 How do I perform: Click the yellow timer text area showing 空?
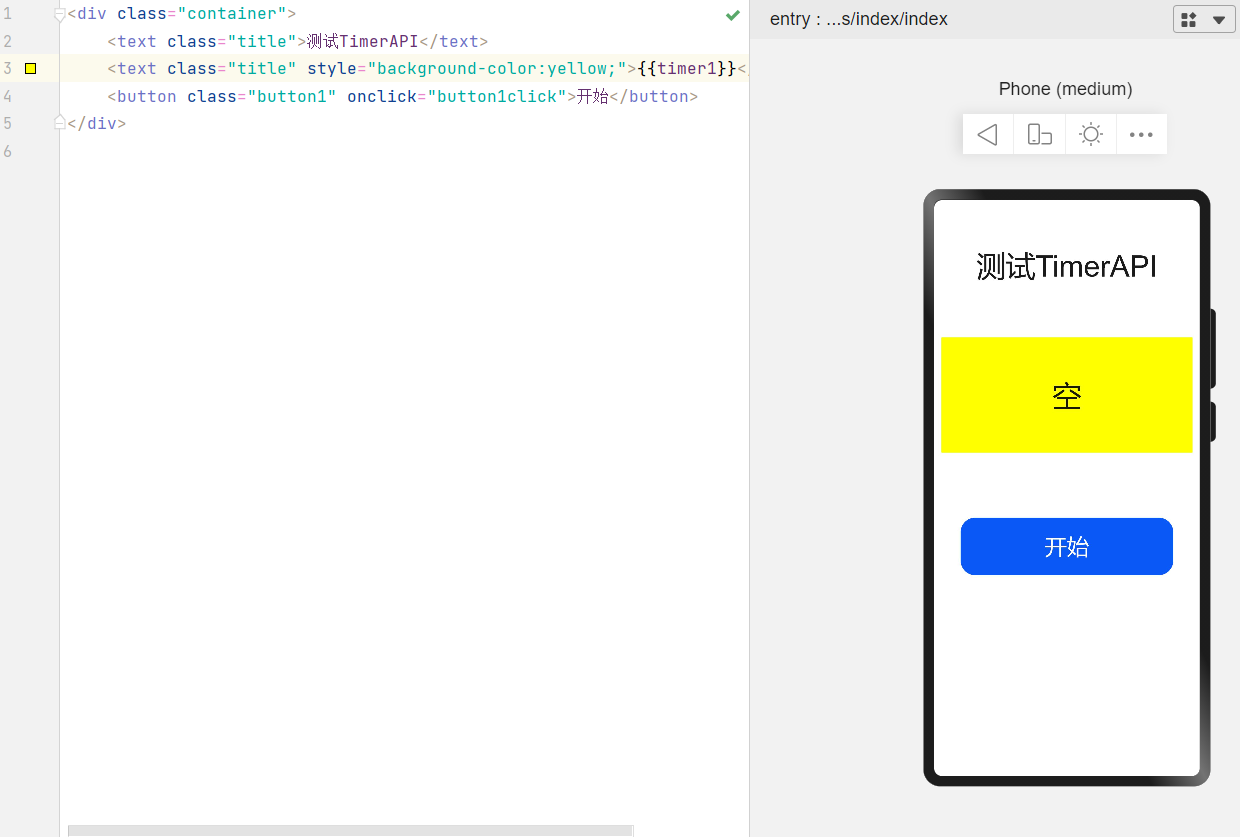(x=1067, y=395)
